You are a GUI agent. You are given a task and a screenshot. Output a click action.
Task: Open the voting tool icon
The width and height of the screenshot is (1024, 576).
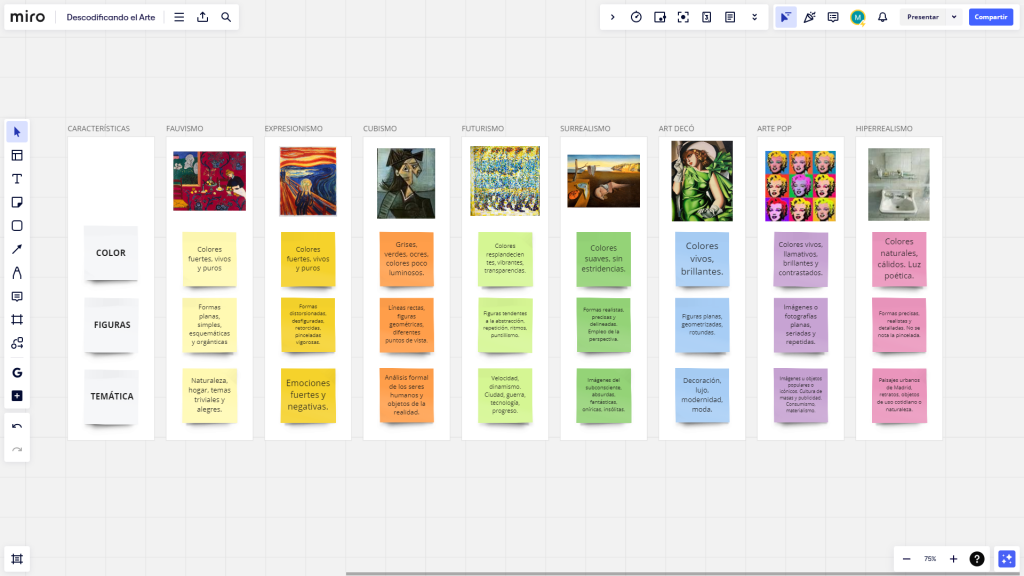pos(660,17)
